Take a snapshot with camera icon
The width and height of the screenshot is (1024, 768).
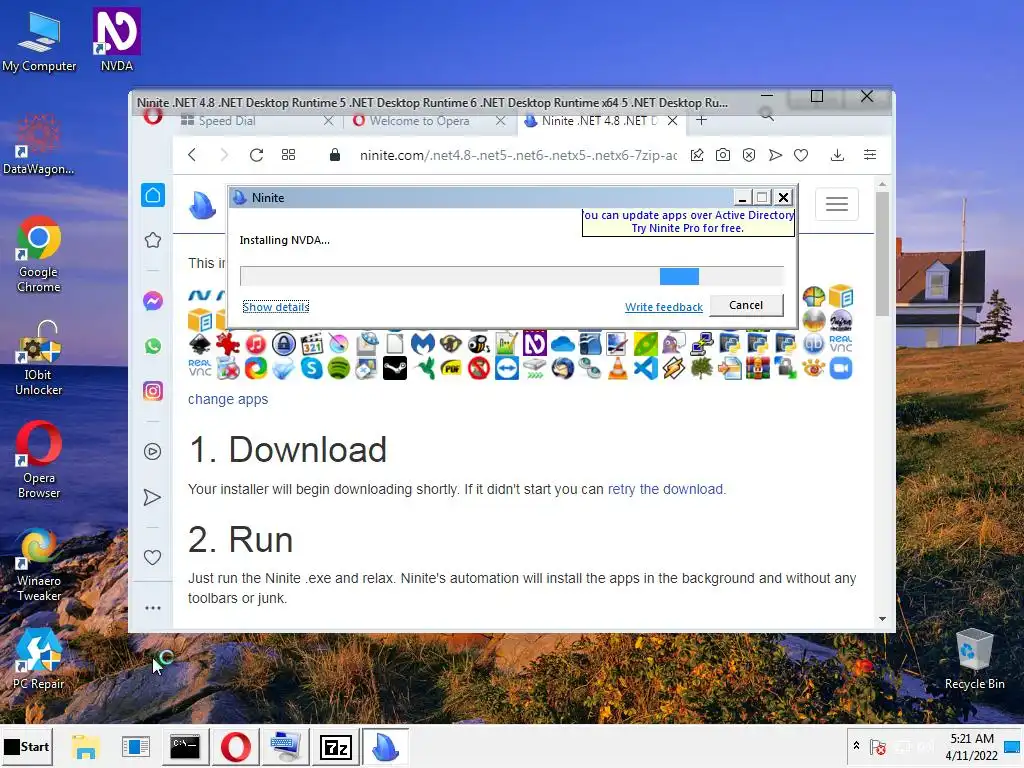(x=723, y=155)
